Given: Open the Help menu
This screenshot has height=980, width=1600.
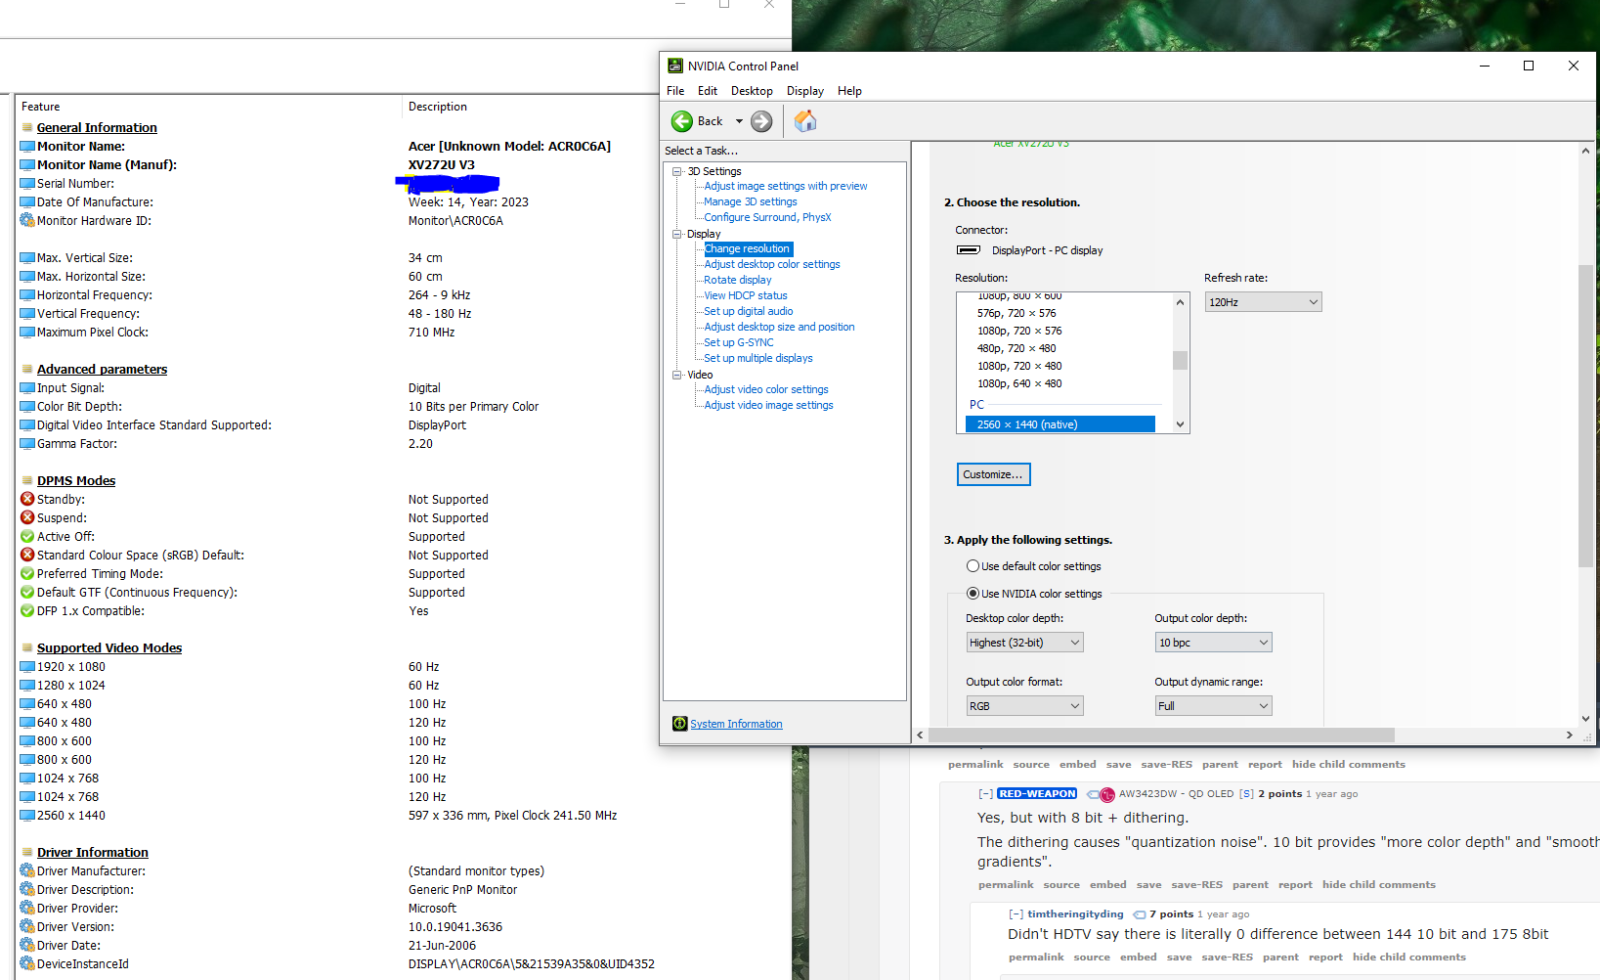Looking at the screenshot, I should tap(850, 91).
